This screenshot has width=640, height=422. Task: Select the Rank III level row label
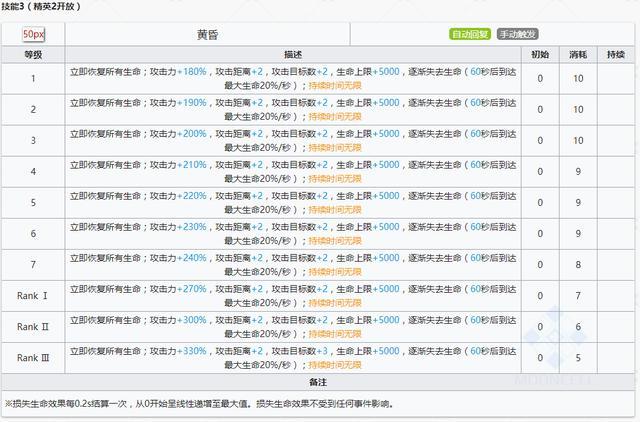coord(33,358)
